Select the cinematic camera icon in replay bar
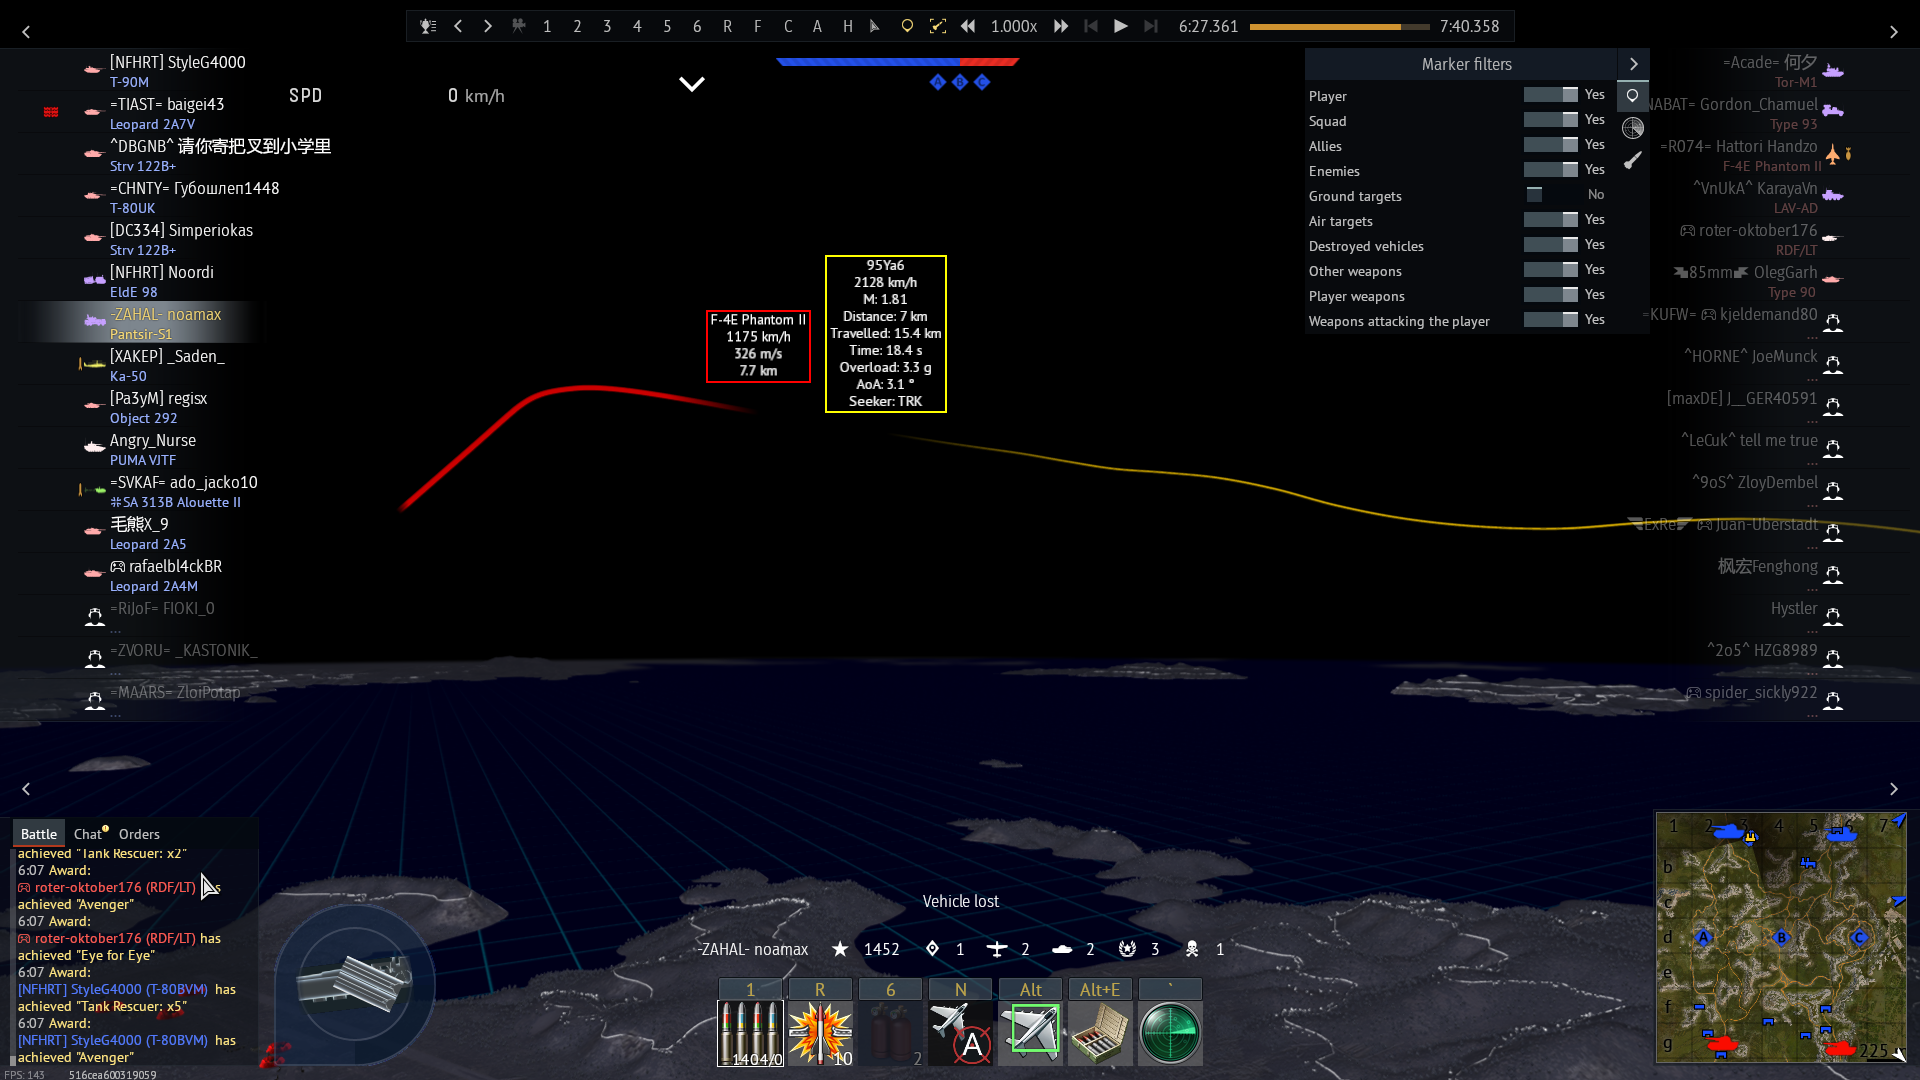Screen dimensions: 1920x1080 [x=518, y=26]
